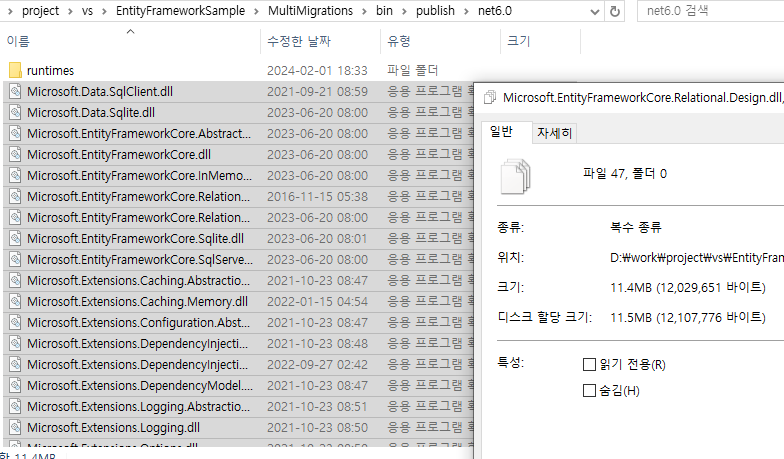The image size is (784, 459).
Task: Expand chevron between vs and EntityFrameworkSample
Action: 104,11
